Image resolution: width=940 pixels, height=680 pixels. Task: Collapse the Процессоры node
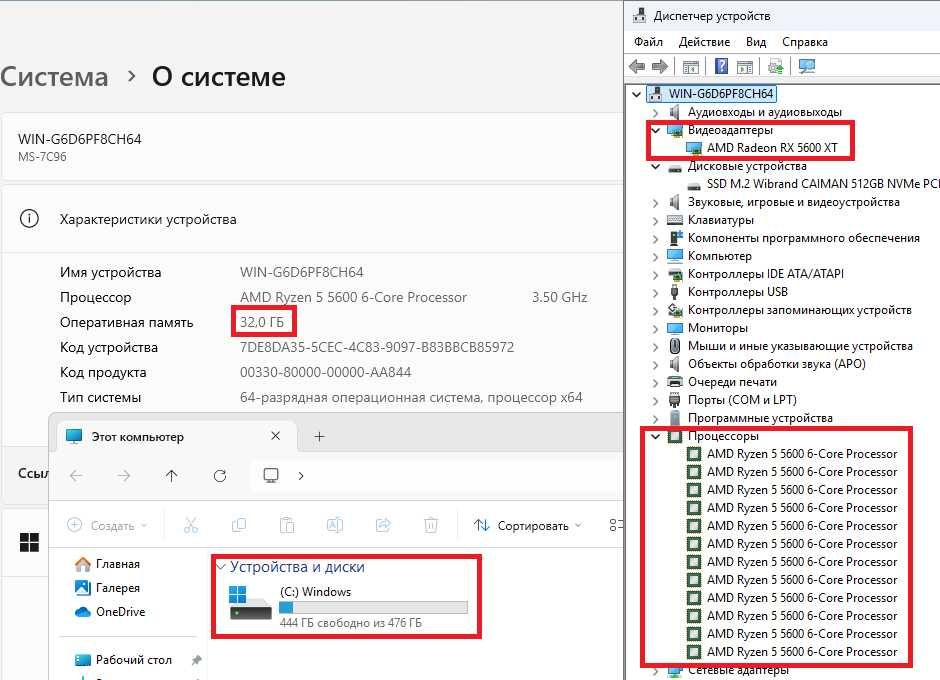point(655,436)
